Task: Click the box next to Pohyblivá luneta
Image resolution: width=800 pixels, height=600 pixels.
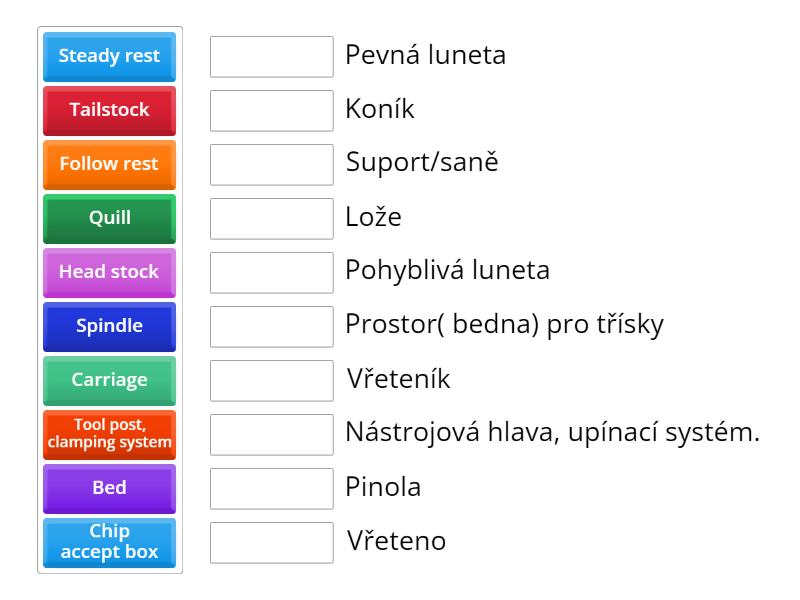Action: (272, 272)
